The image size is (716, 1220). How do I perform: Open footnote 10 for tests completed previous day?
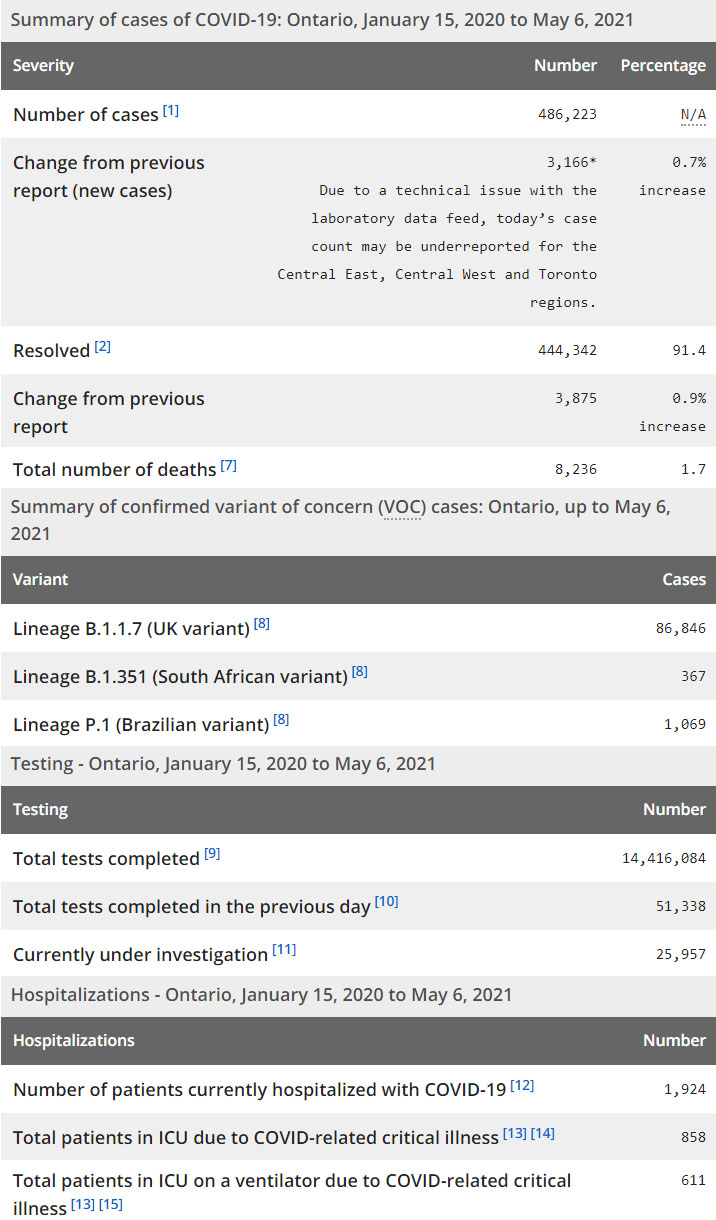click(387, 902)
